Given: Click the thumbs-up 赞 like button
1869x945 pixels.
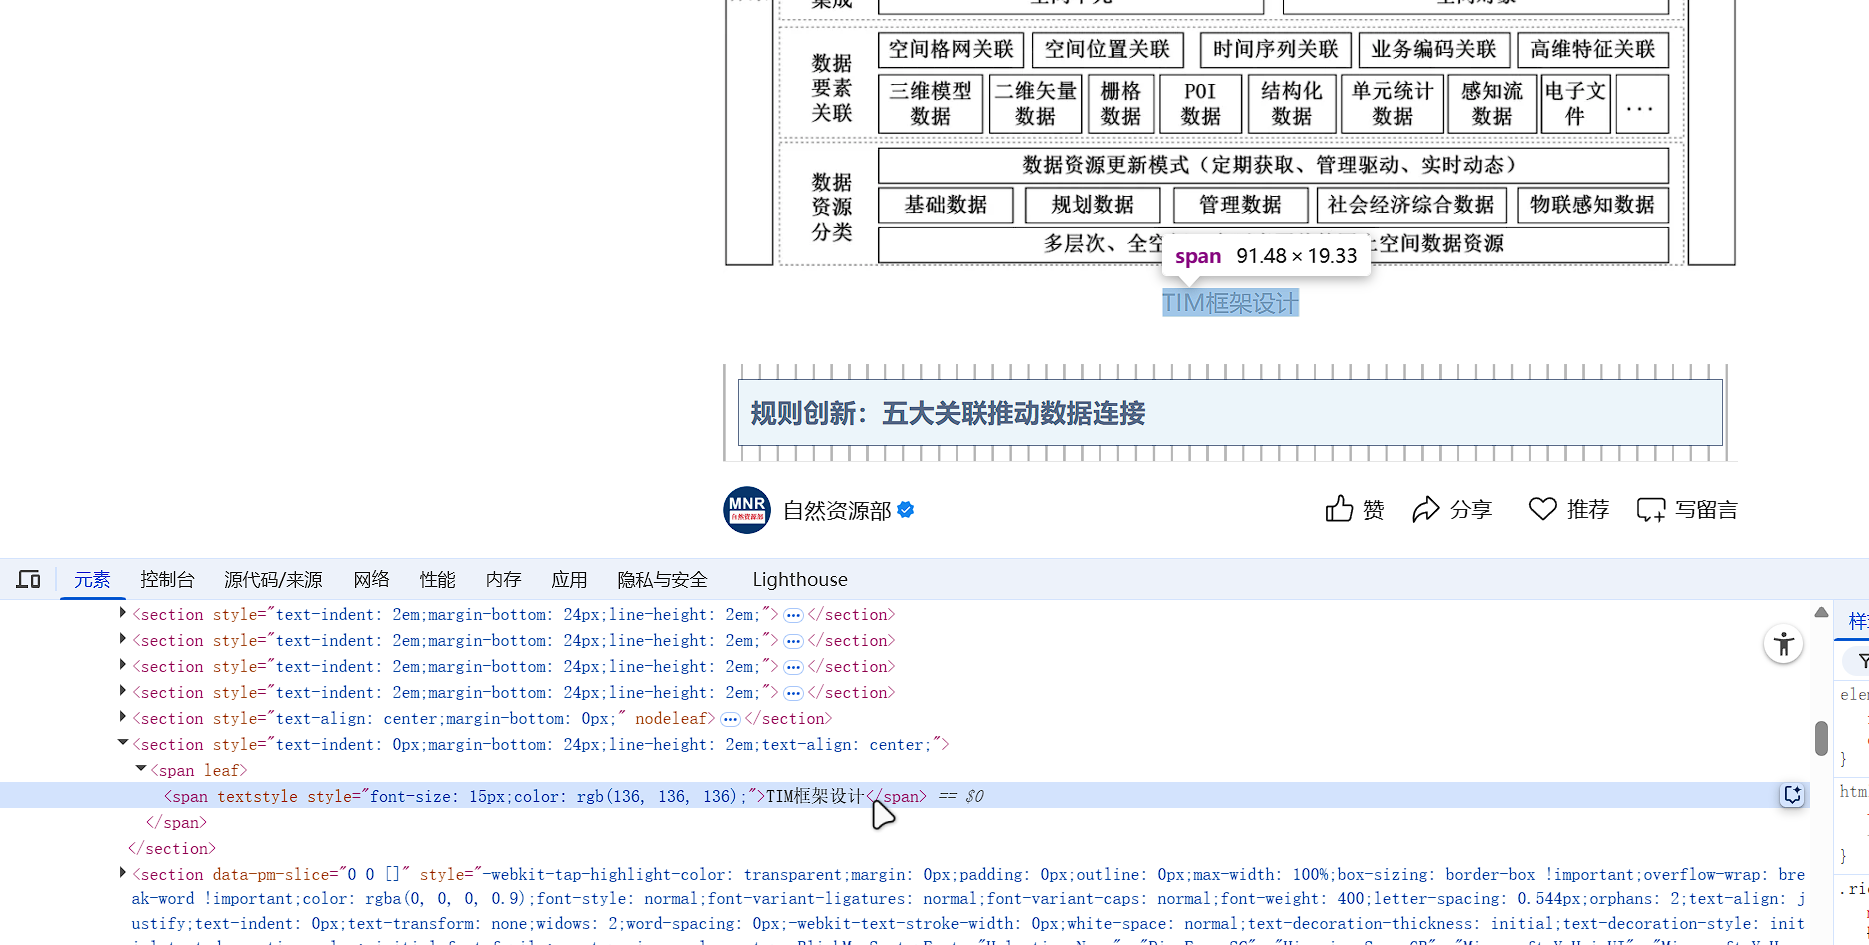Looking at the screenshot, I should point(1354,510).
